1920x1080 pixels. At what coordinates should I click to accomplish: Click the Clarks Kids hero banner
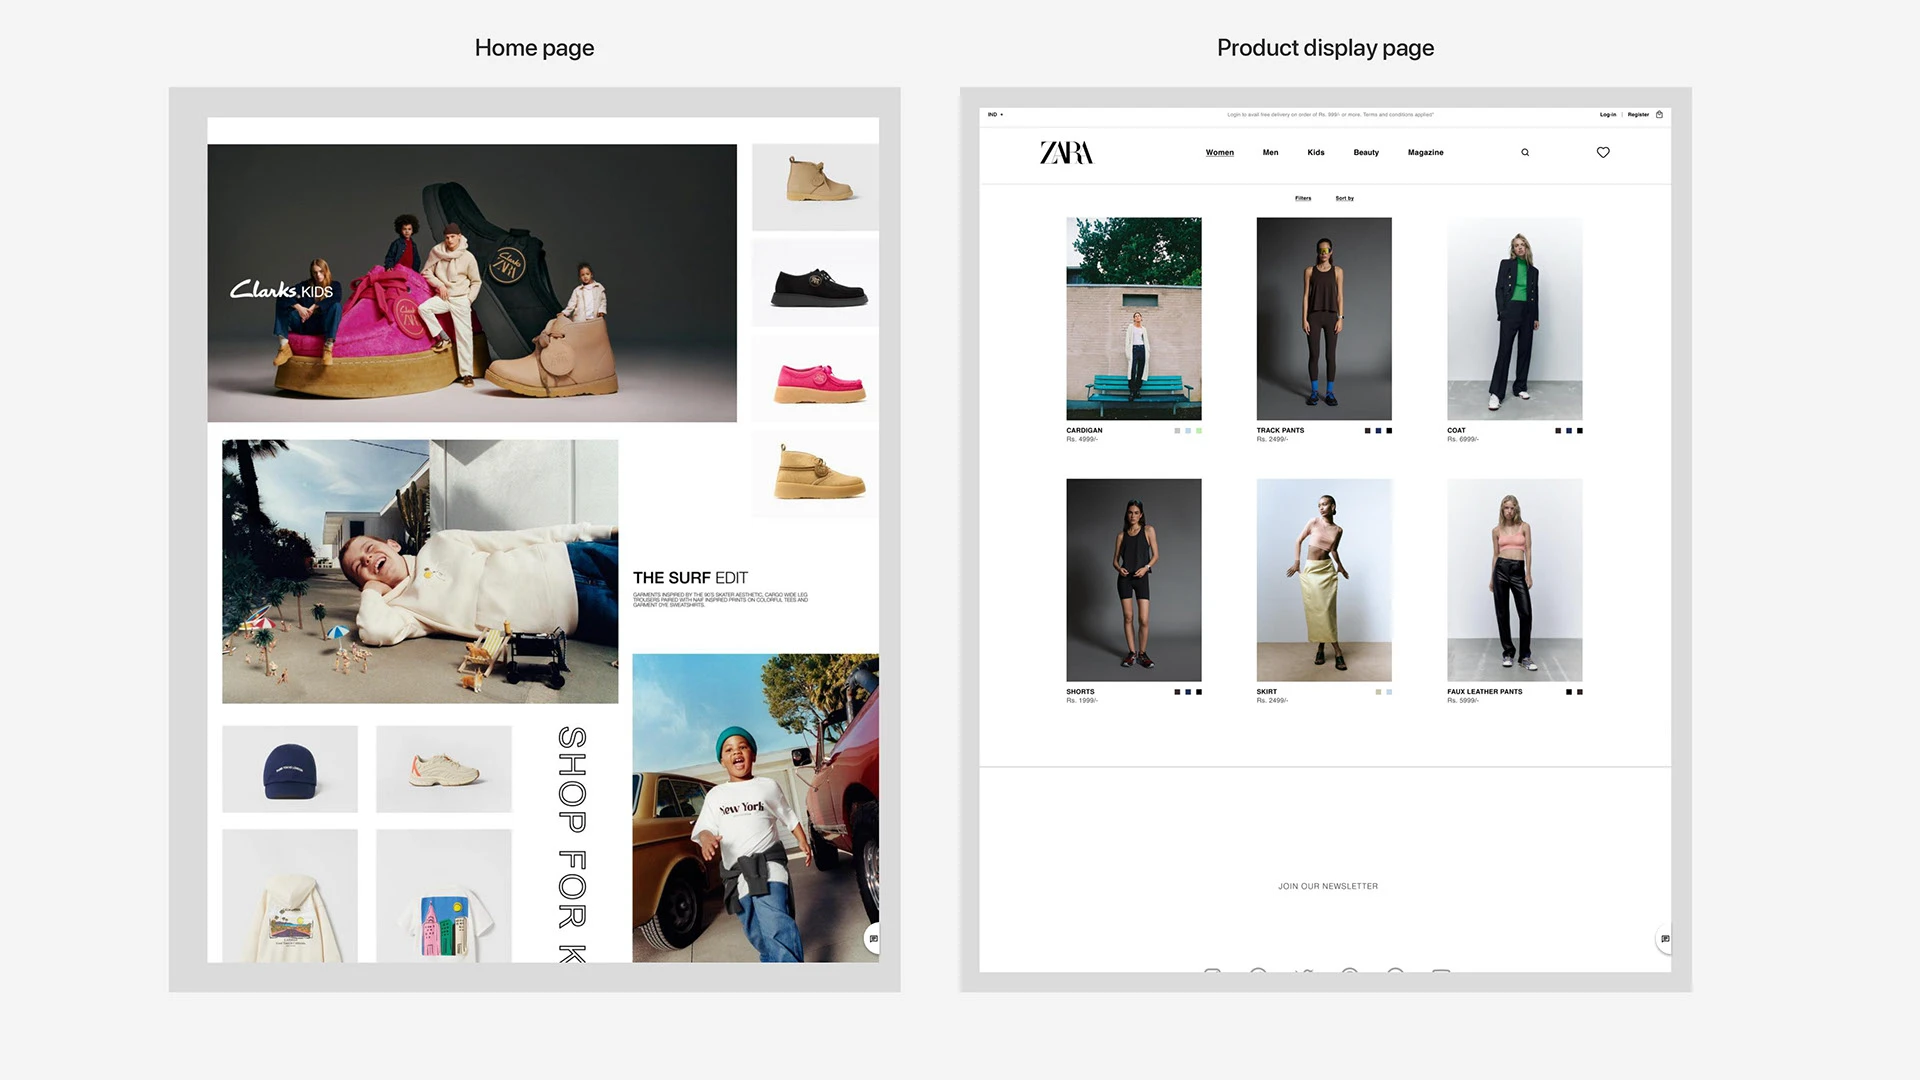click(472, 283)
